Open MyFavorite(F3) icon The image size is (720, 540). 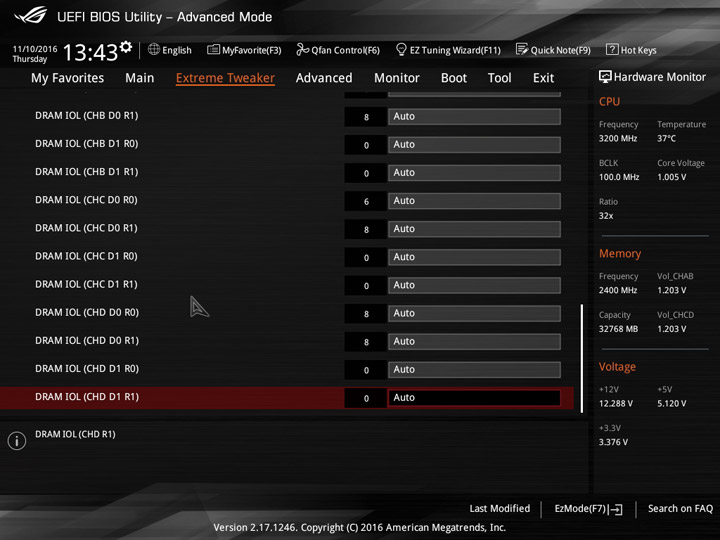(213, 49)
